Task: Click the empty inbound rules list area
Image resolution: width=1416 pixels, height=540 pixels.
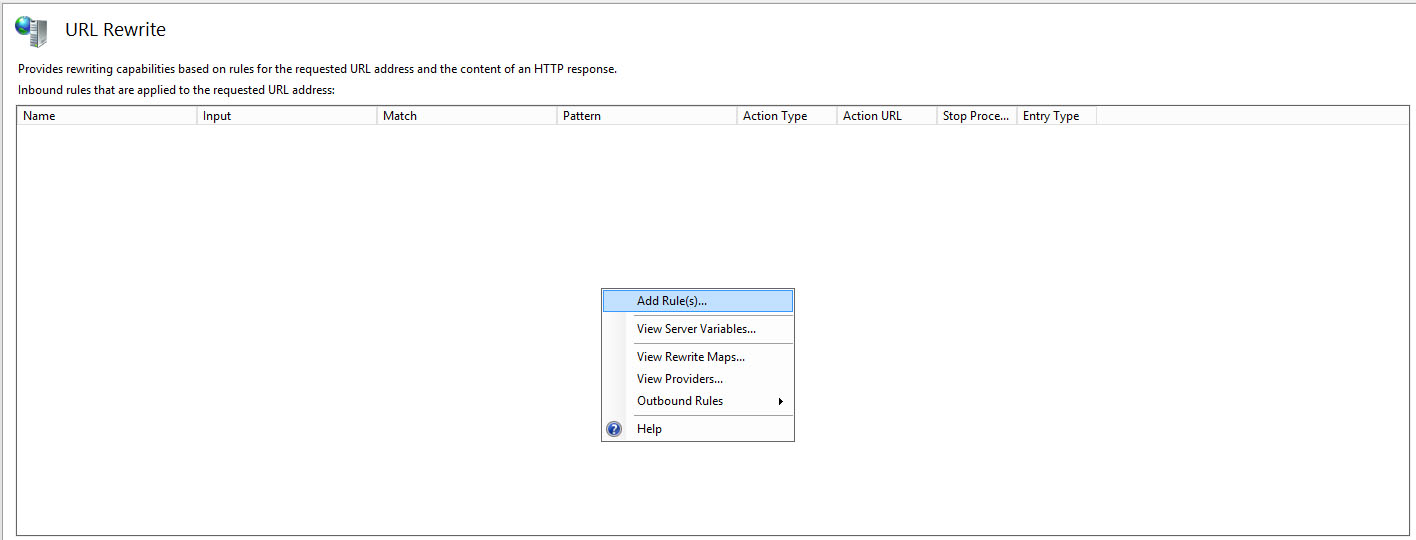Action: tap(300, 330)
